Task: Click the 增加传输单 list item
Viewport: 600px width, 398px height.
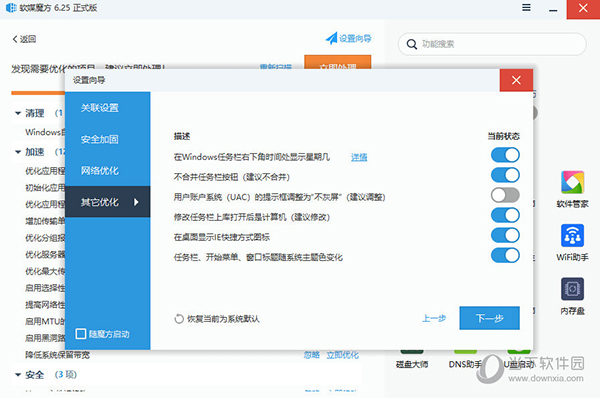Action: point(45,221)
